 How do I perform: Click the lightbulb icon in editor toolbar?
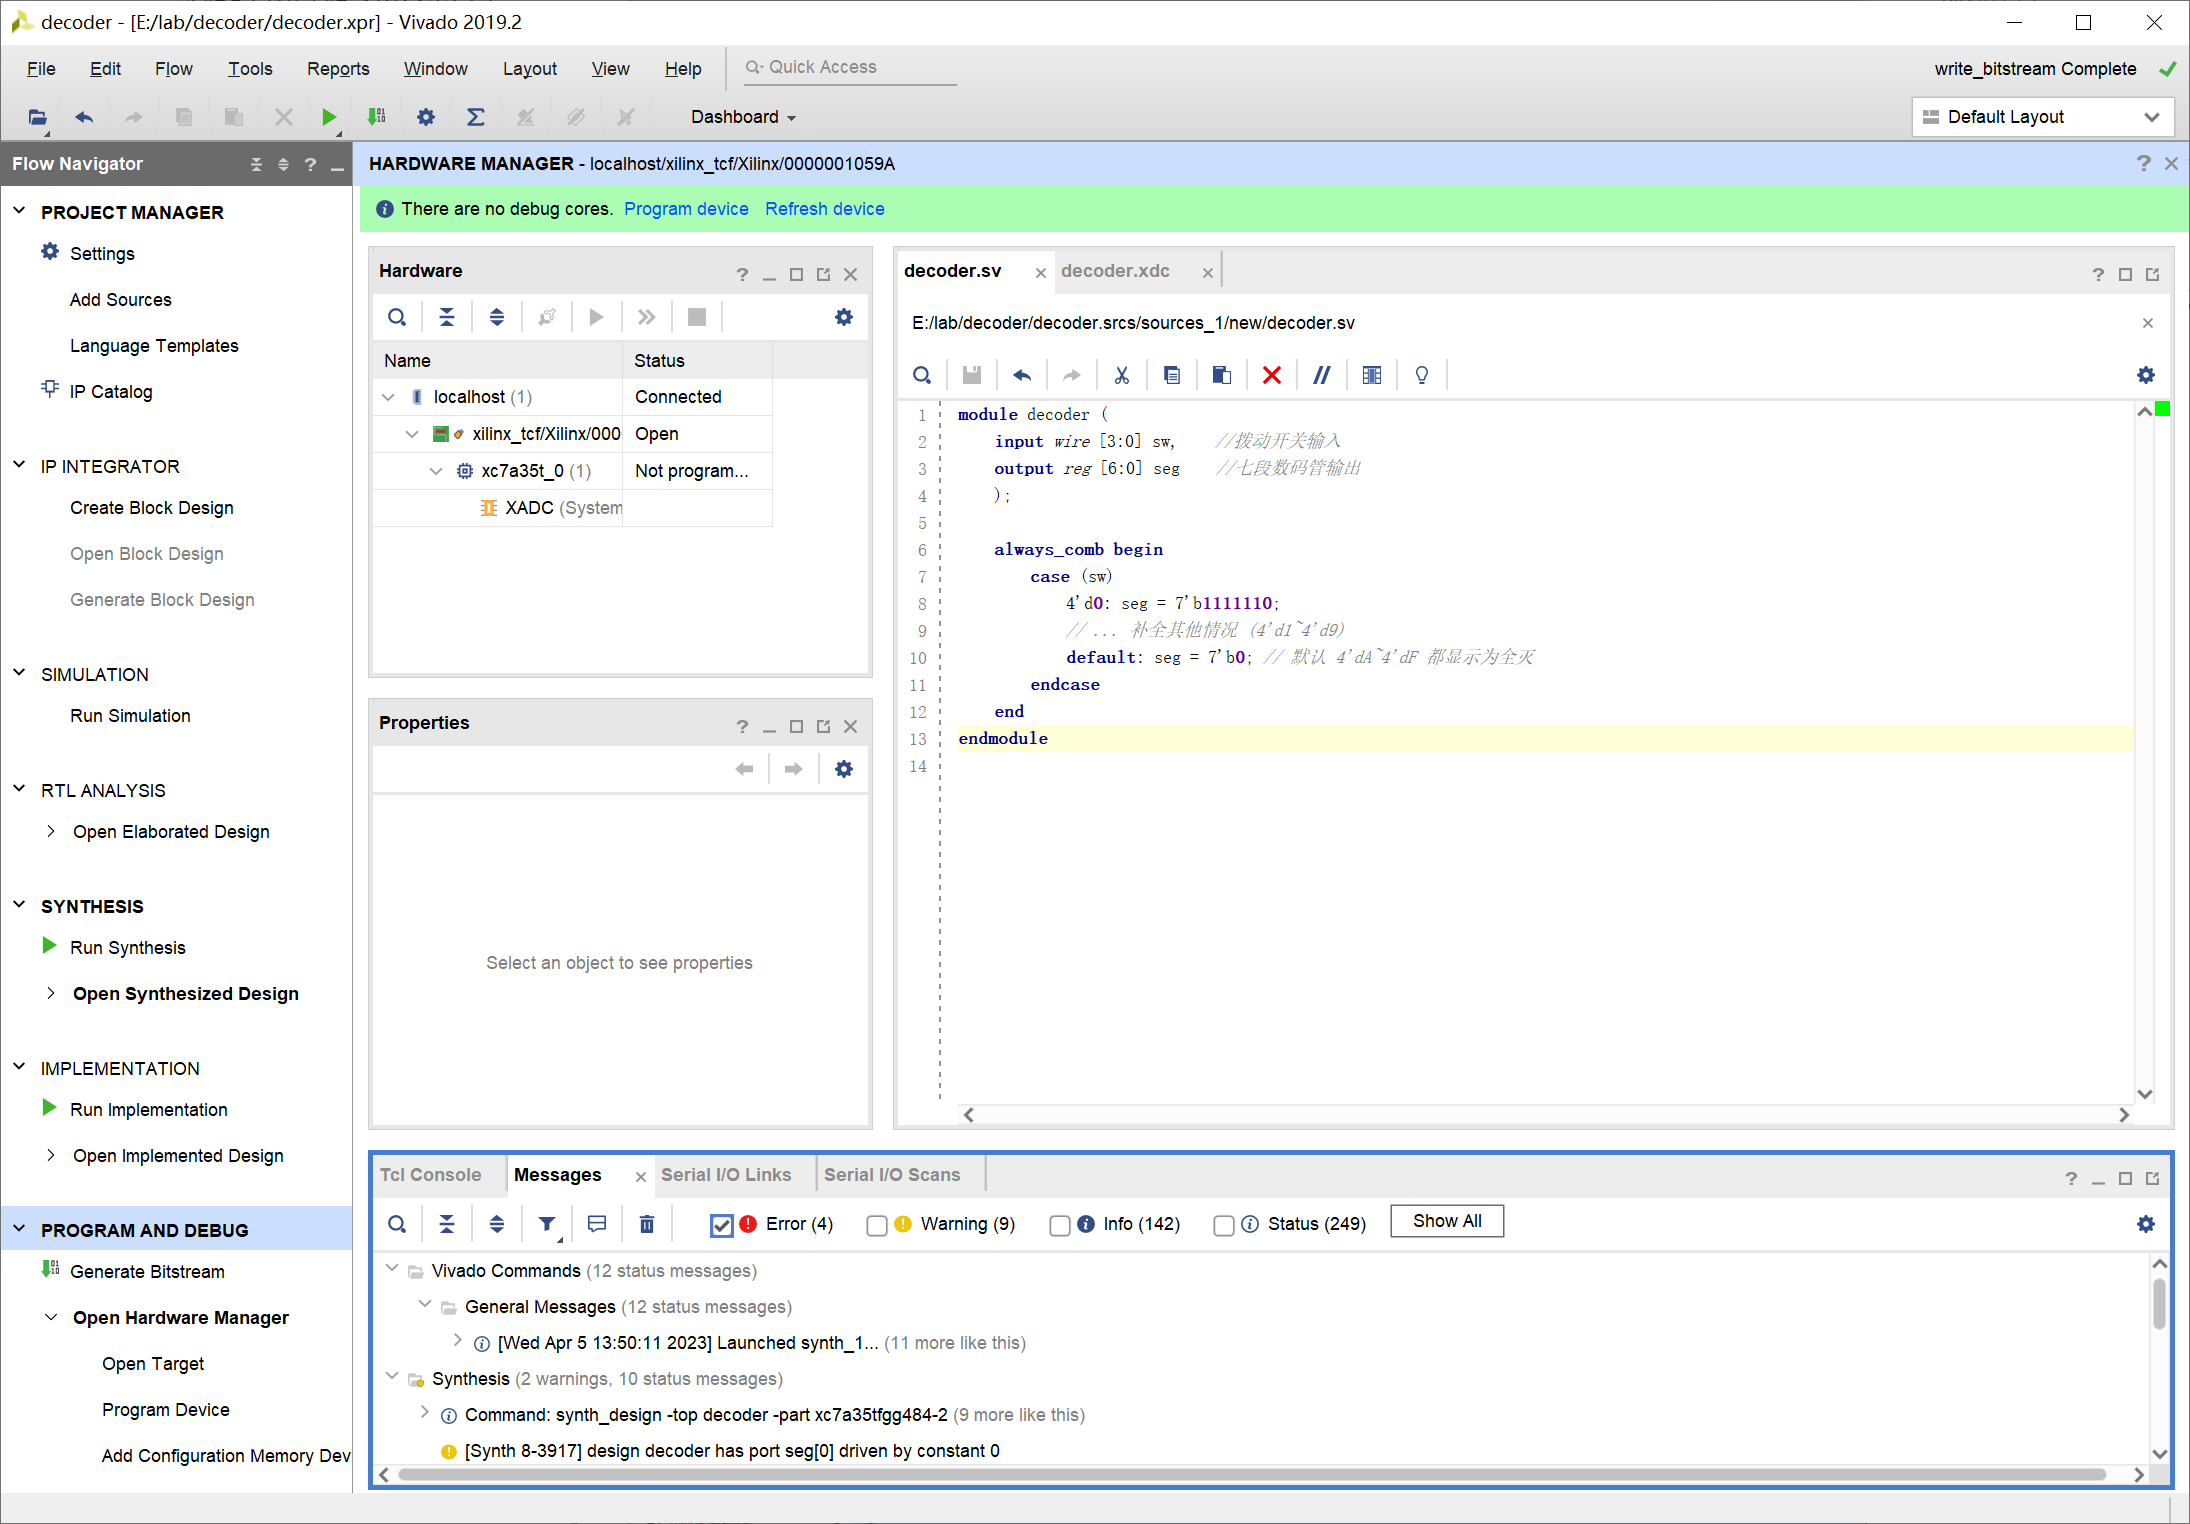[1421, 375]
